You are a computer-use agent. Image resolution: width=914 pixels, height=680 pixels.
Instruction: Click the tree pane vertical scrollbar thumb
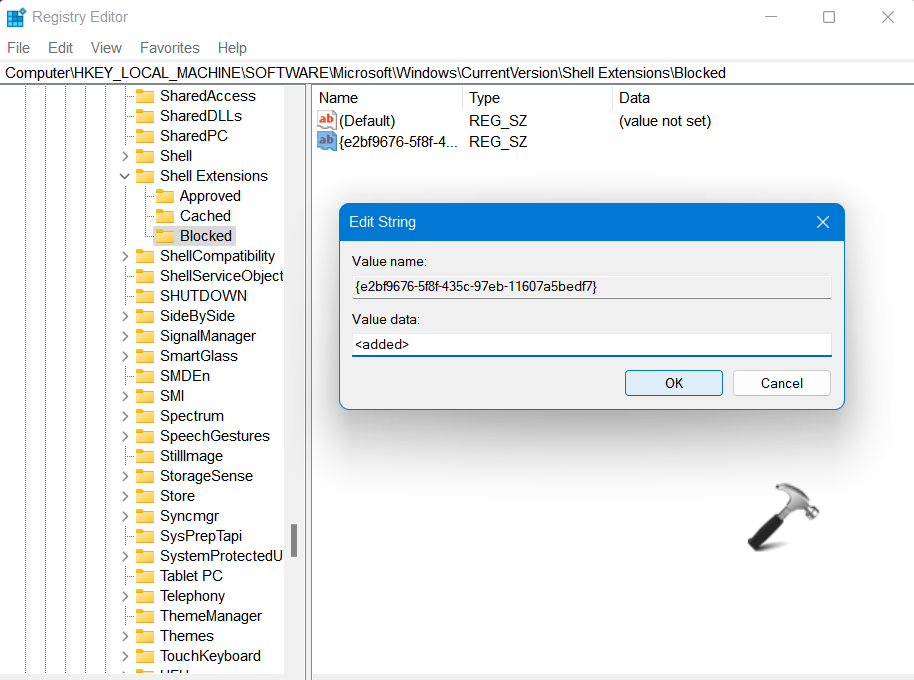click(x=294, y=540)
